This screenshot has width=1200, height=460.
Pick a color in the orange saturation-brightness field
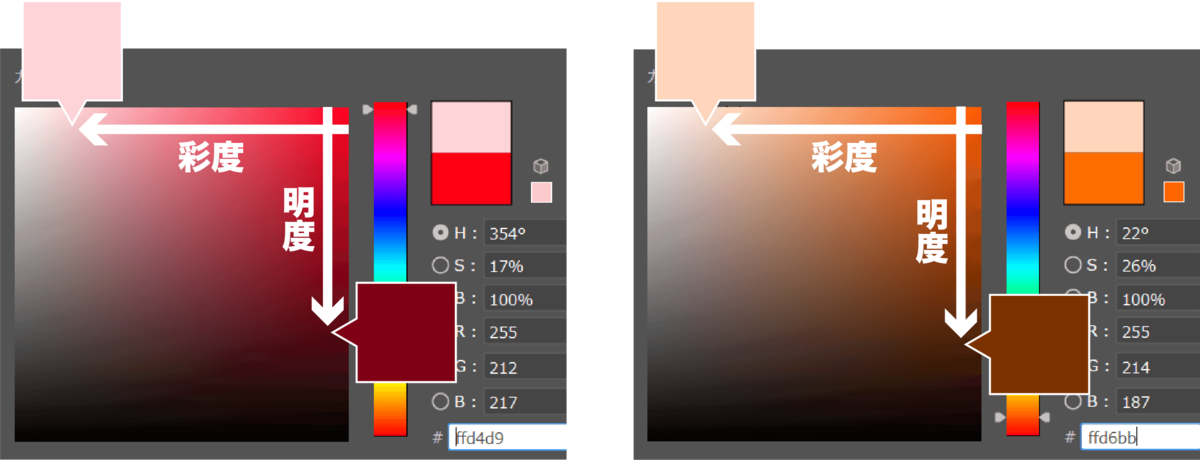[x=814, y=274]
